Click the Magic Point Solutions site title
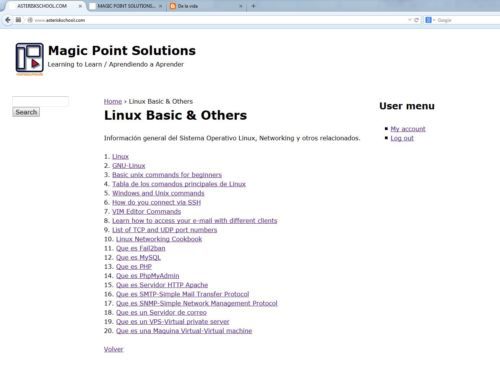The image size is (500, 390). [122, 51]
